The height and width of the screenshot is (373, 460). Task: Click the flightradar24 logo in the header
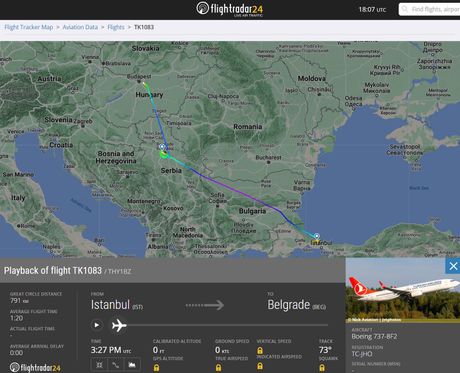coord(230,9)
